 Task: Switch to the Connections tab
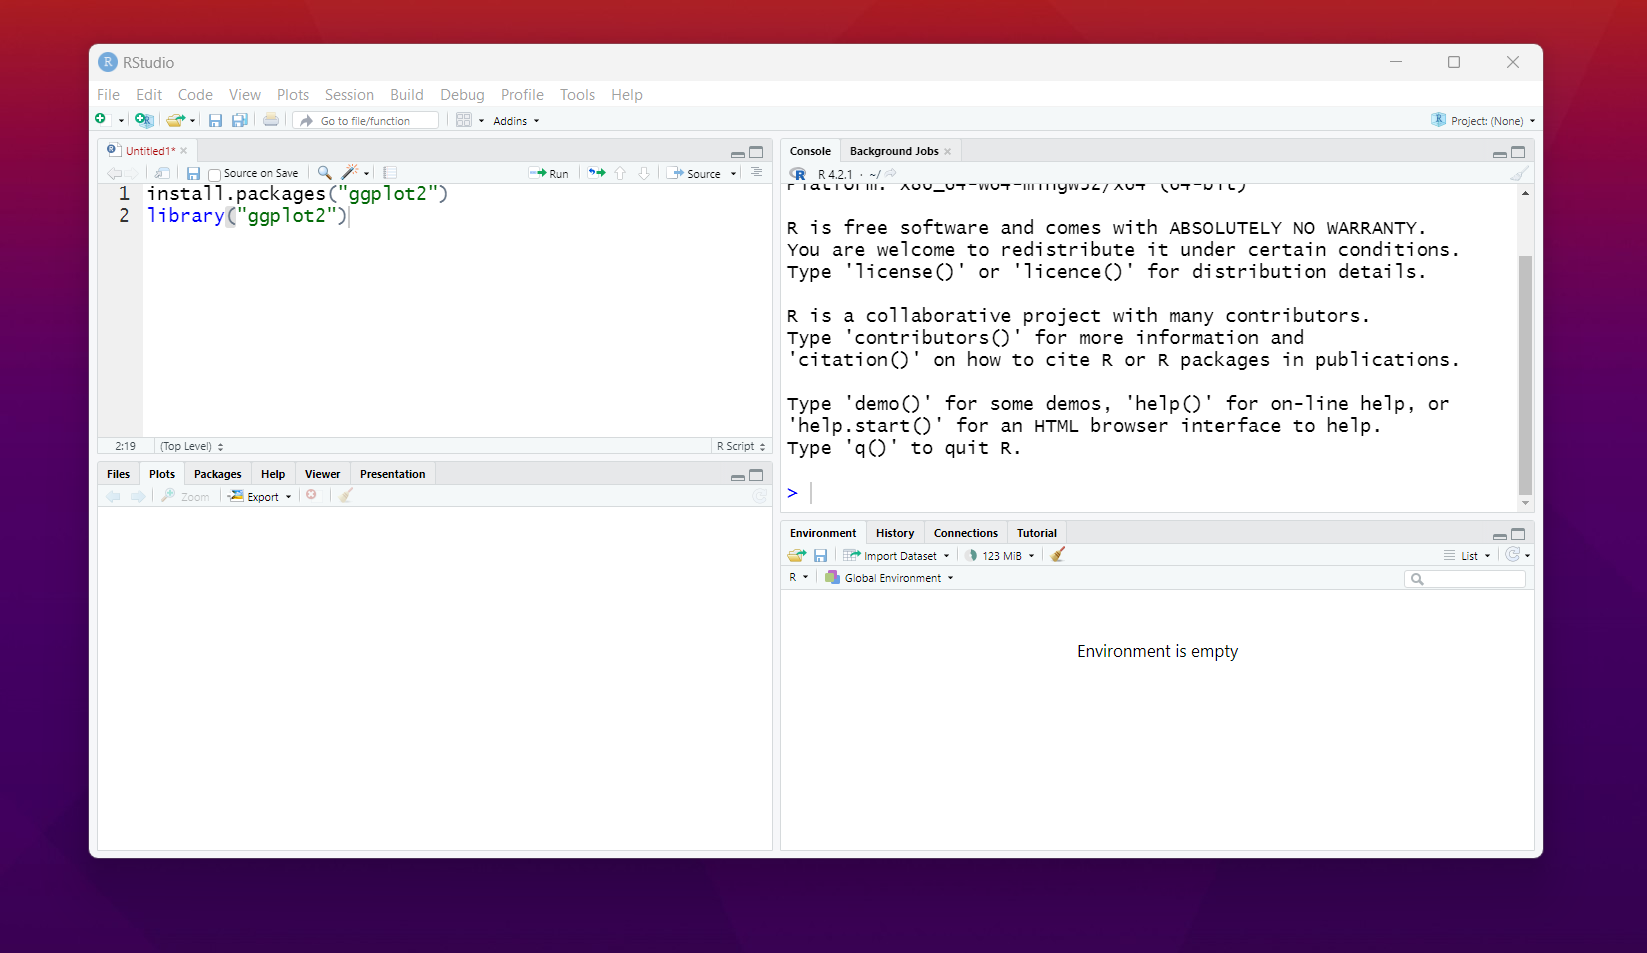click(x=965, y=533)
